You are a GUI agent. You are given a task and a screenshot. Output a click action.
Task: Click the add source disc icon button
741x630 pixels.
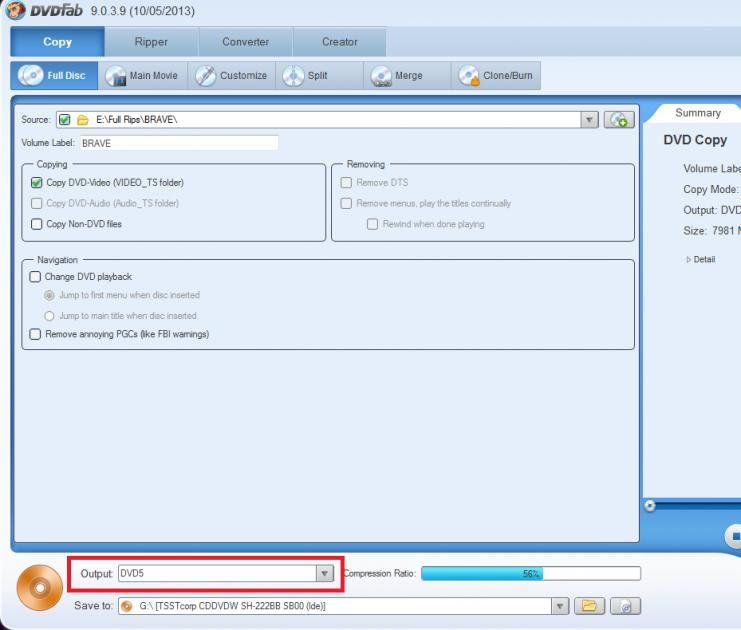(x=619, y=120)
